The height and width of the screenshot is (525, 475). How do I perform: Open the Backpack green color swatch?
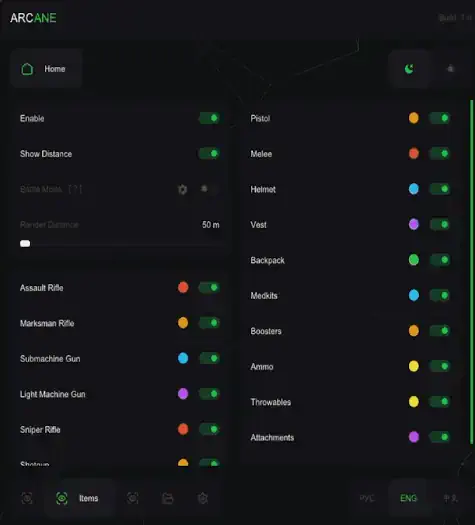(414, 260)
